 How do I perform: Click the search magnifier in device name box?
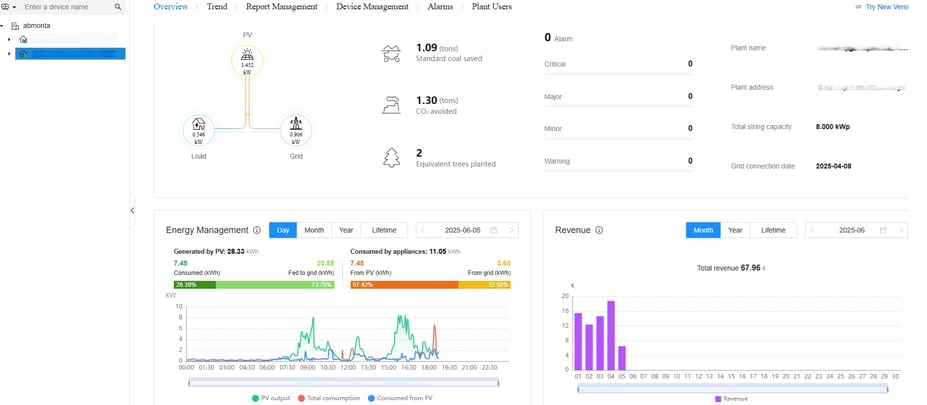118,7
